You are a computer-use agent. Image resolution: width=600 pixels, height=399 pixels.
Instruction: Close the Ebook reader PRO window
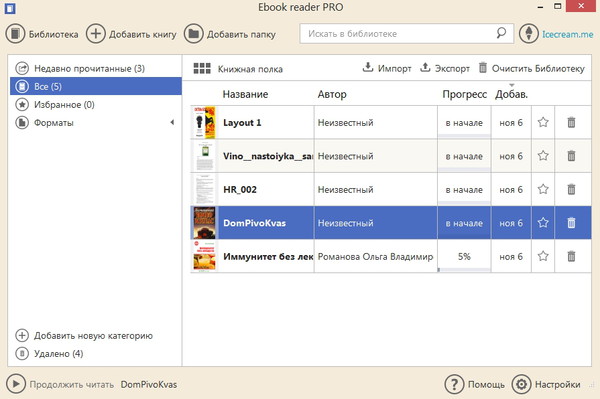click(581, 7)
